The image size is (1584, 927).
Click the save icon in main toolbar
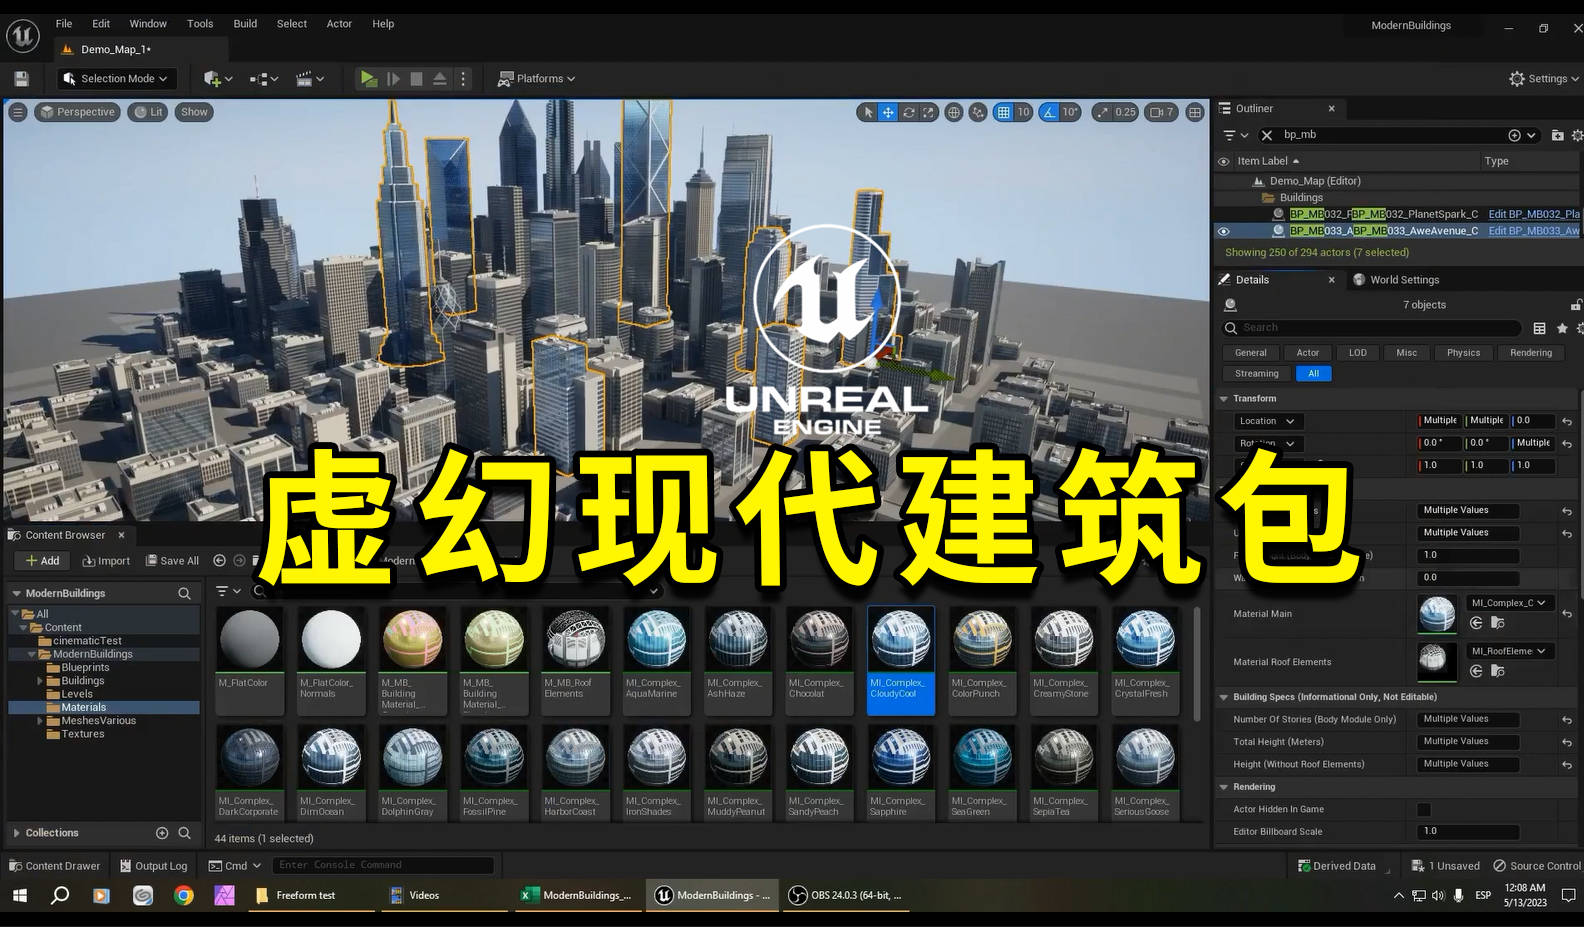(21, 79)
